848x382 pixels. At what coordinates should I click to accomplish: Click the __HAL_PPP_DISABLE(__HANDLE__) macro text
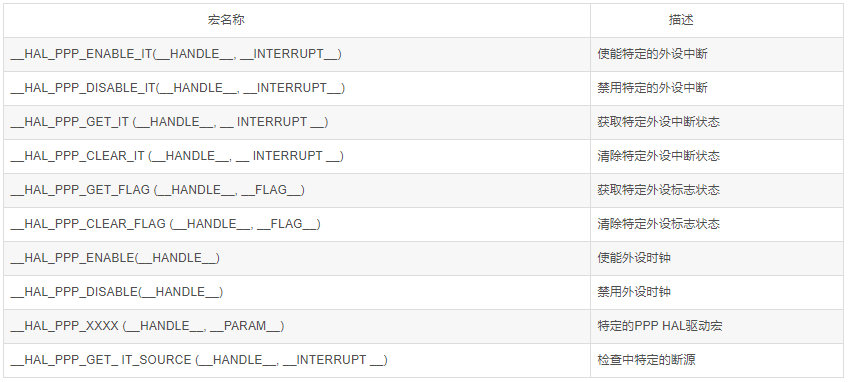pos(116,292)
